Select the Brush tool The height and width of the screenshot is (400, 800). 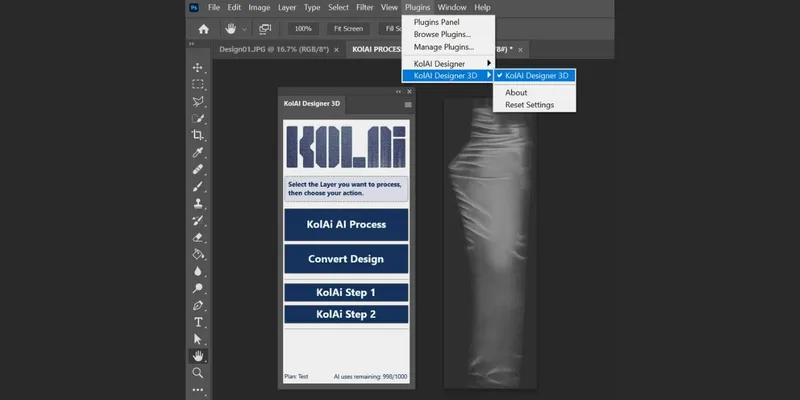(x=198, y=186)
